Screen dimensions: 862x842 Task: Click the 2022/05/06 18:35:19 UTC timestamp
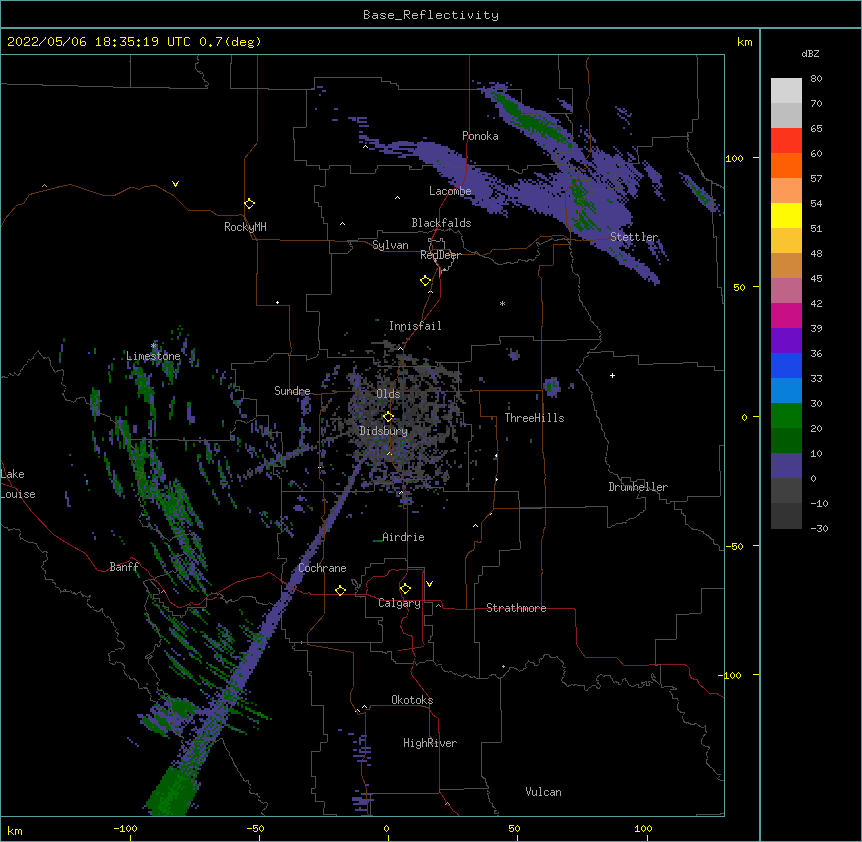tap(99, 42)
